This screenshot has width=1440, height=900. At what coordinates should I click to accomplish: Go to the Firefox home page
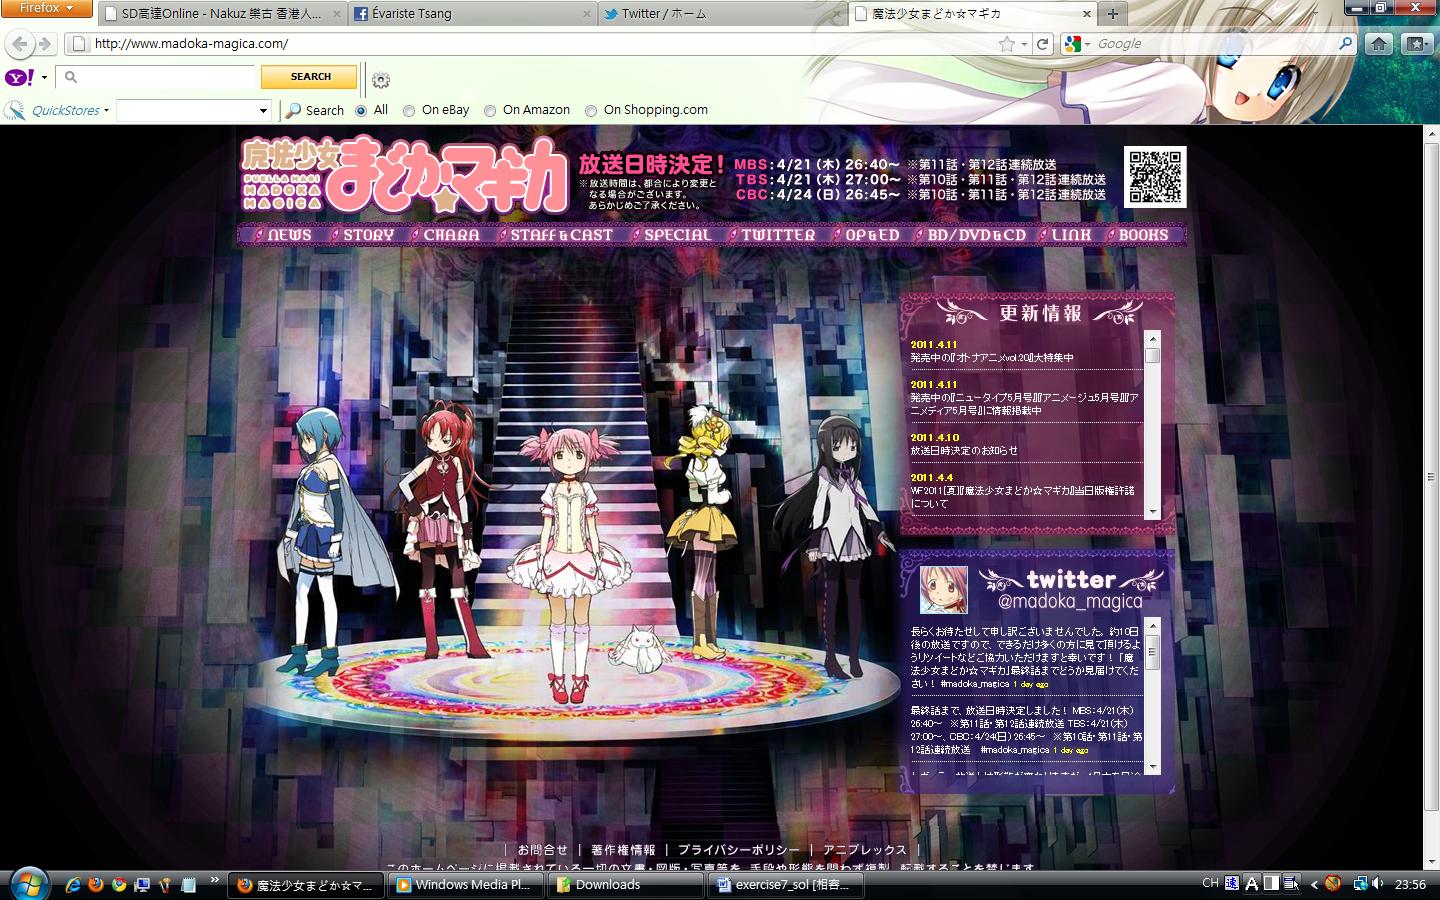point(1379,44)
